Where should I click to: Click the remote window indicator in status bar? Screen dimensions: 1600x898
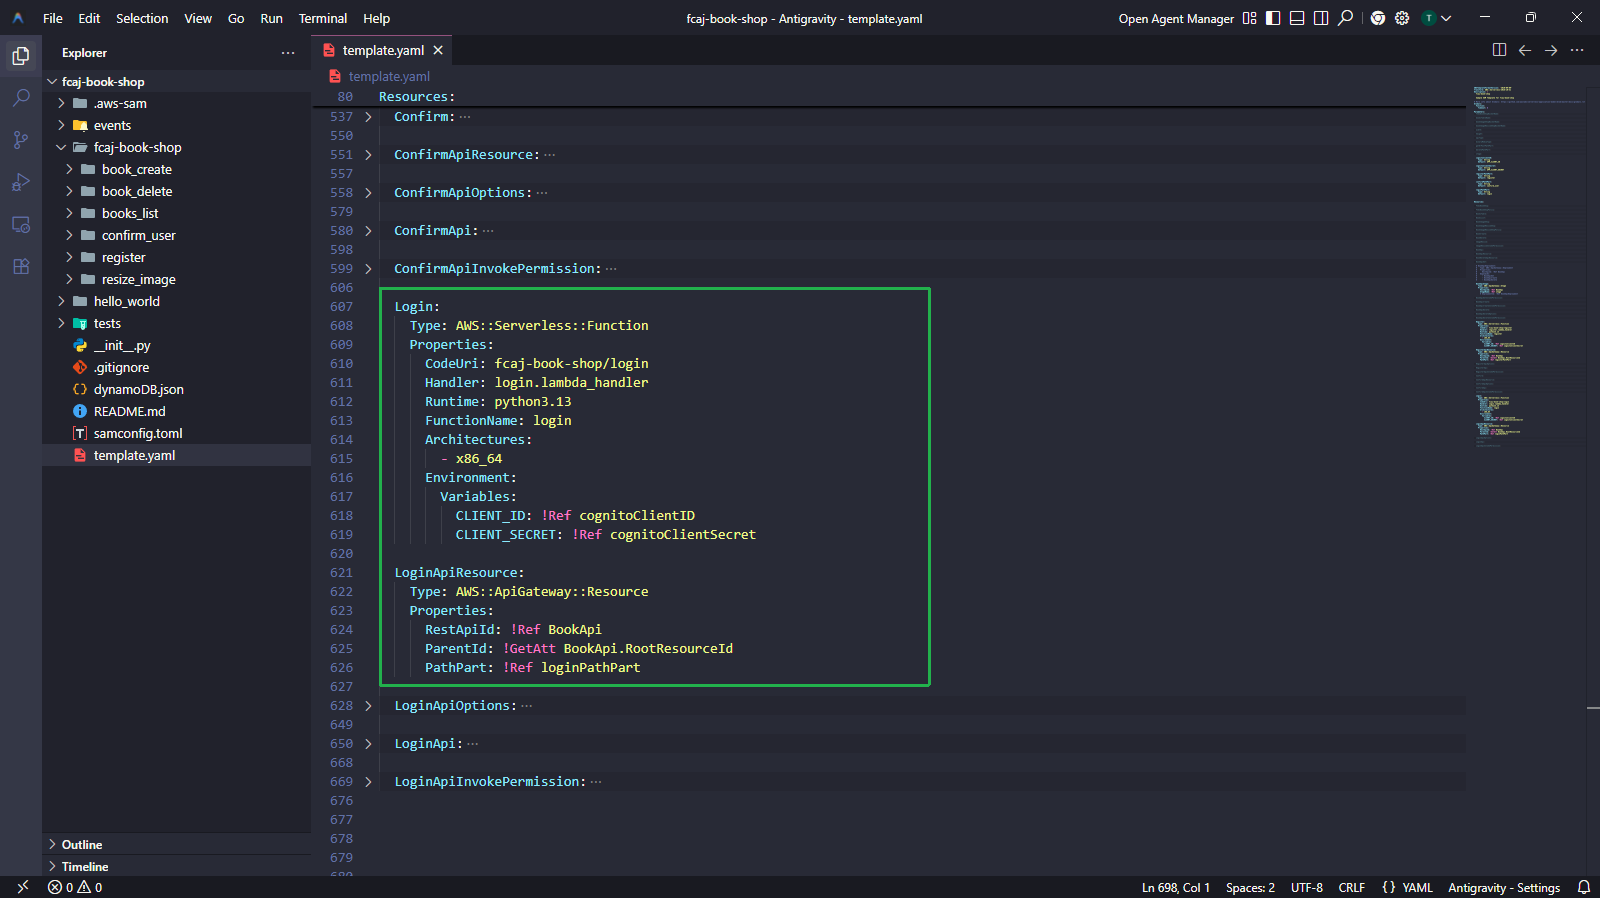23,887
